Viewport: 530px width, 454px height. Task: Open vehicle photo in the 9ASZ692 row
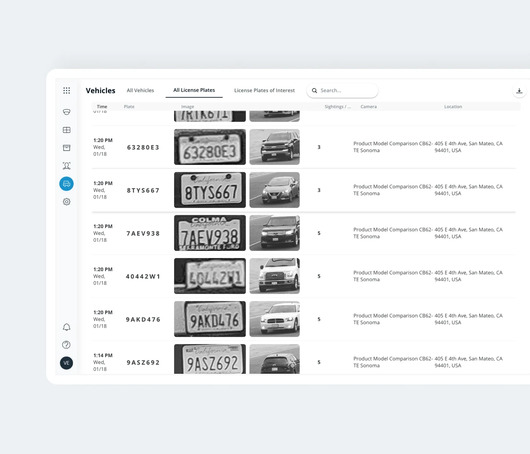274,359
